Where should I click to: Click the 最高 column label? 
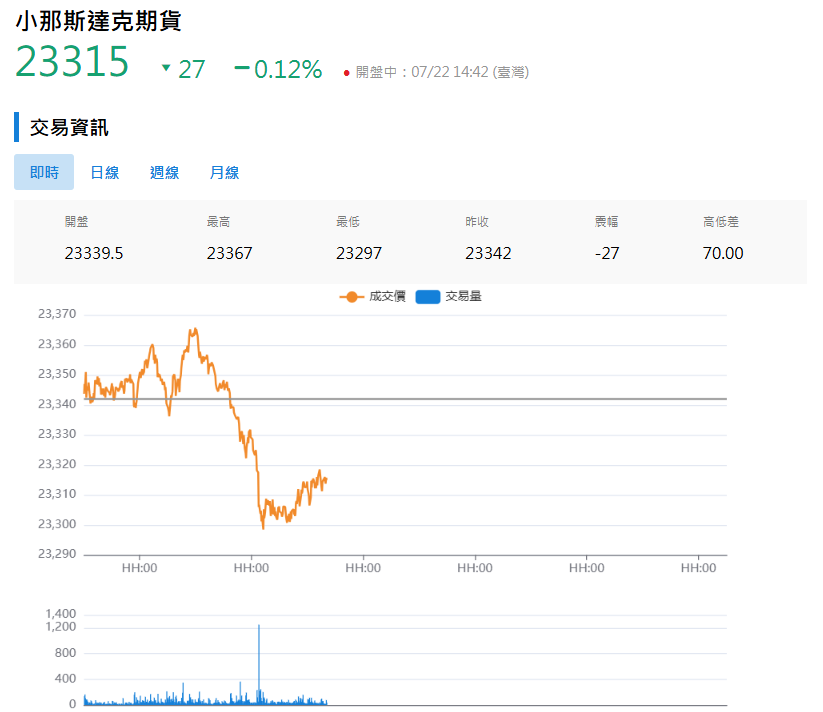click(218, 222)
